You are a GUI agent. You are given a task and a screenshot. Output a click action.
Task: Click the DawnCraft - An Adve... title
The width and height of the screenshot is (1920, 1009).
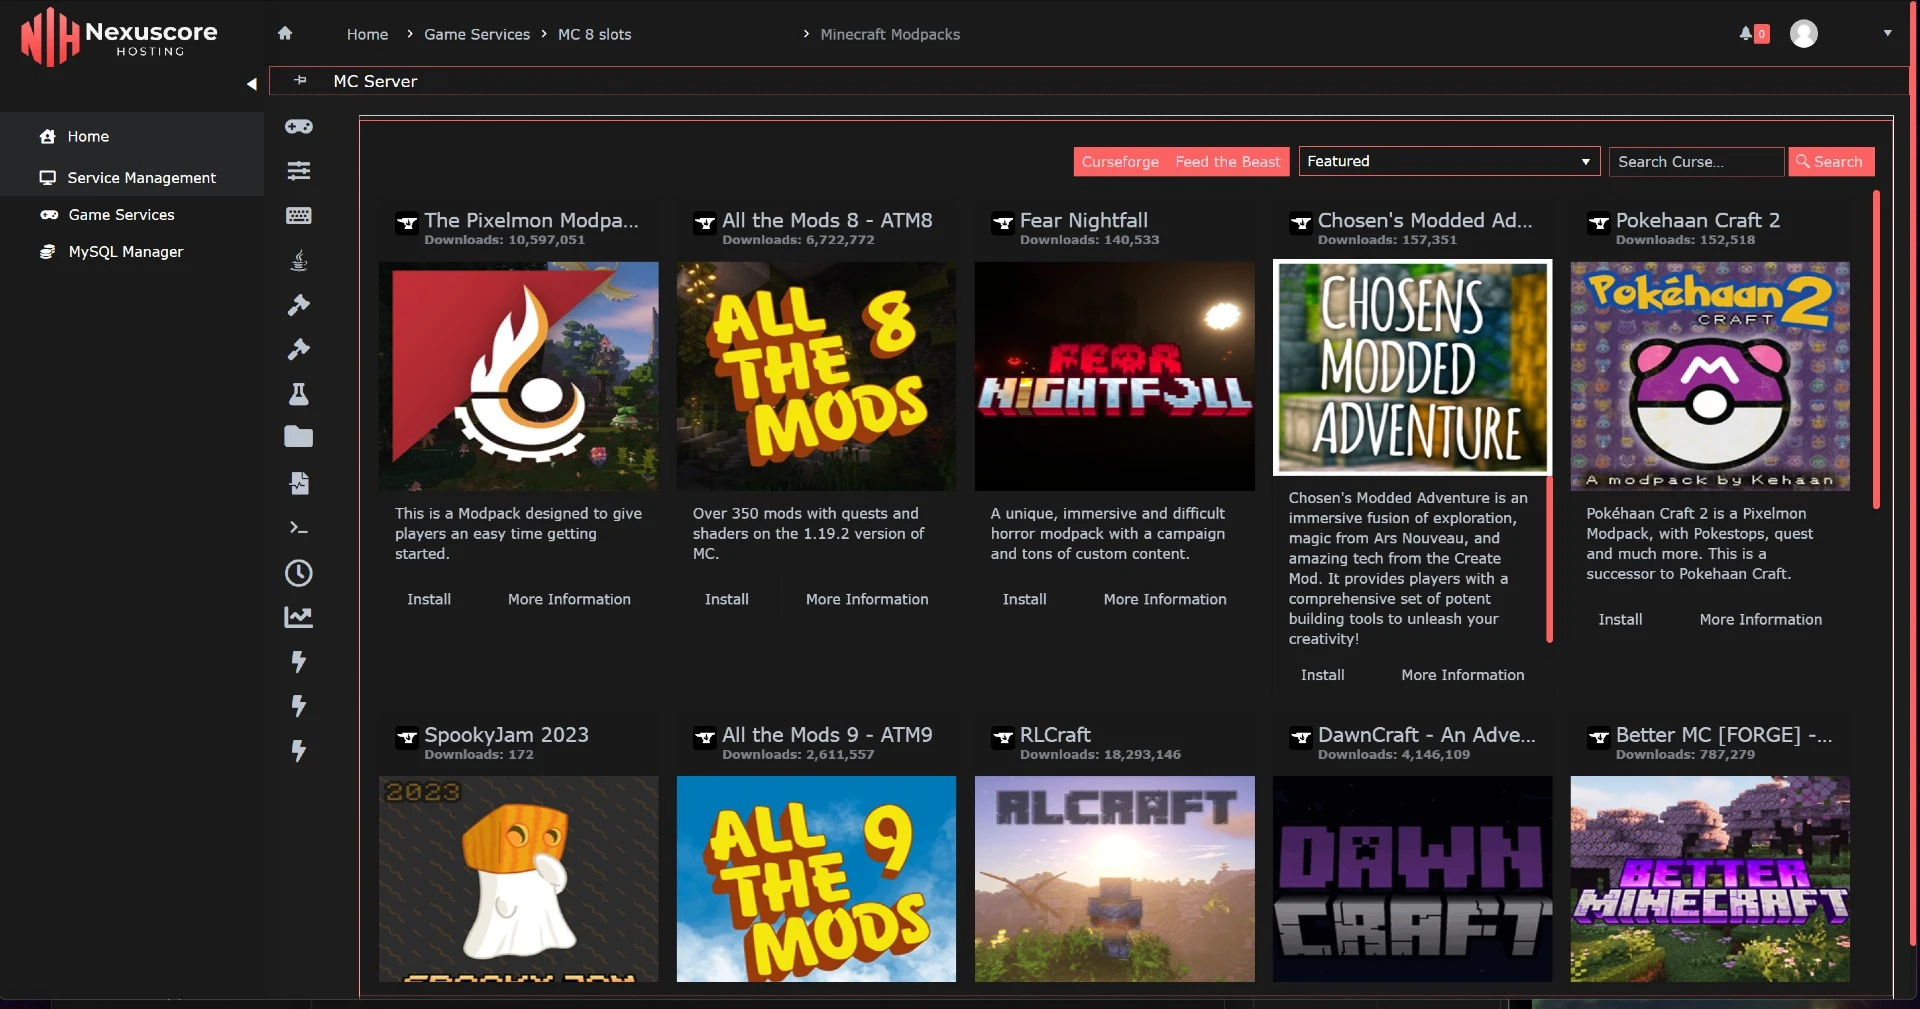[x=1426, y=735]
